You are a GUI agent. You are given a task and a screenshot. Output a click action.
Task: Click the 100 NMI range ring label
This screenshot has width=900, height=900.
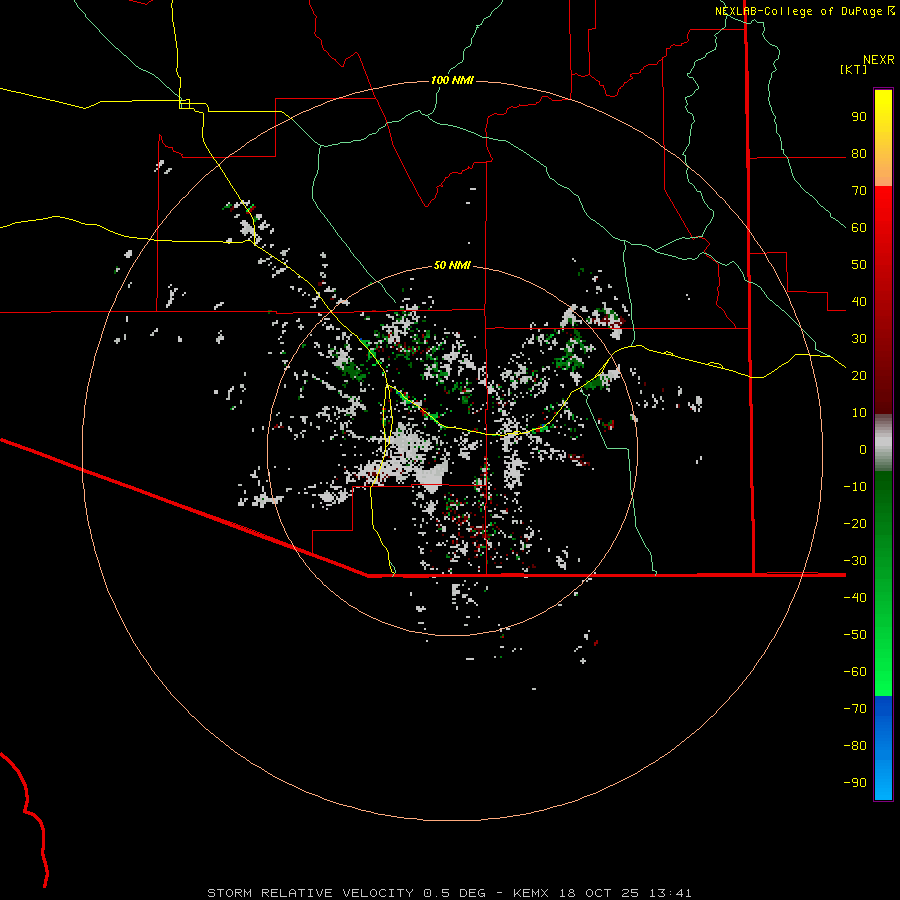[452, 80]
